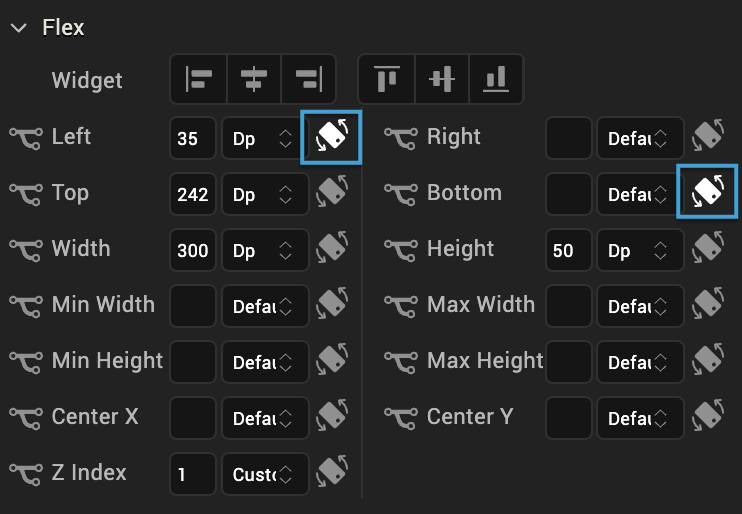Align widget to bottom edge

tap(495, 80)
